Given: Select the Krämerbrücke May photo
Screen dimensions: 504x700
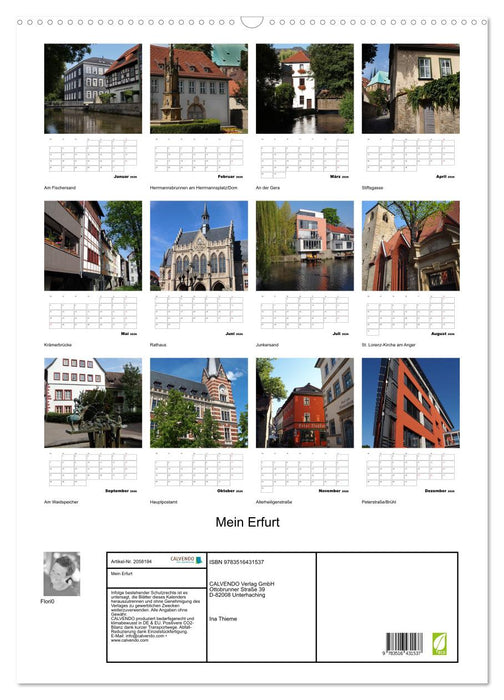Looking at the screenshot, I should click(x=93, y=246).
